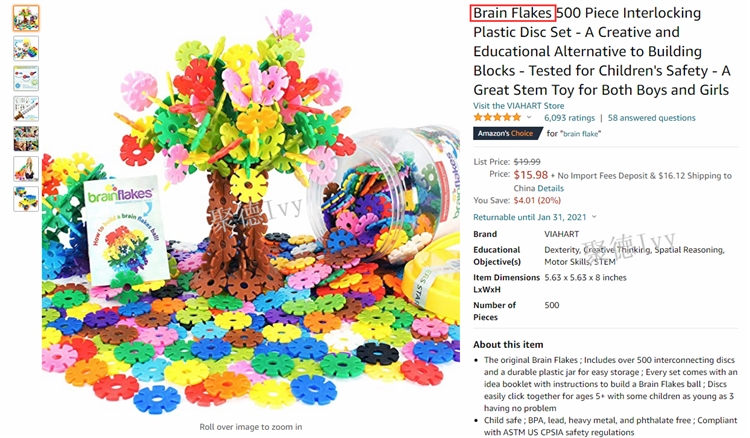Click the Amazon's Choice badge
Viewport: 750px width, 438px height.
click(x=507, y=133)
